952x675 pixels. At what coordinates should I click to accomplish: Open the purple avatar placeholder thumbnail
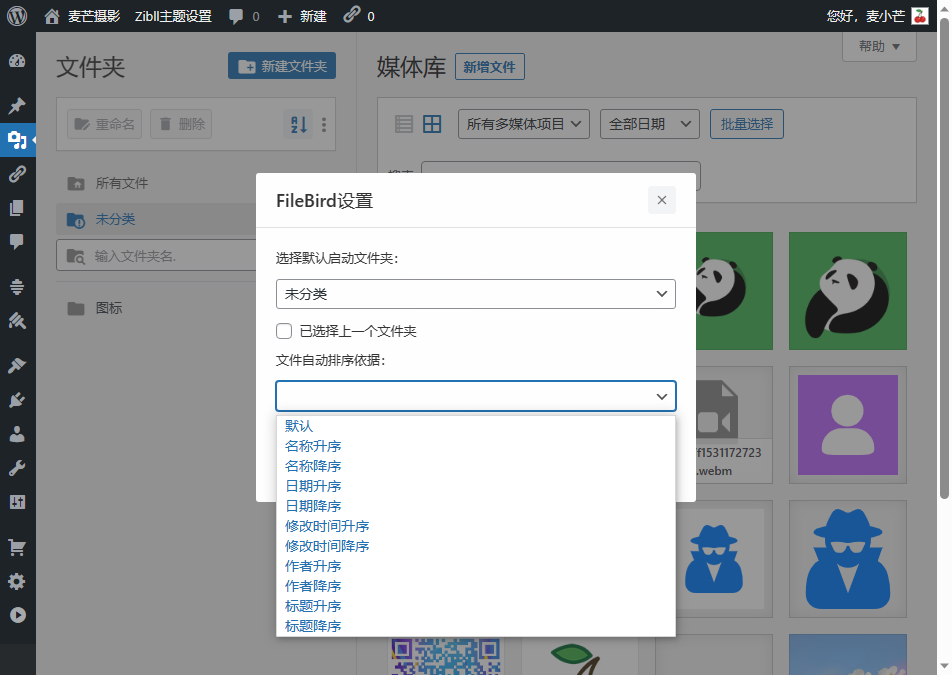click(x=848, y=425)
